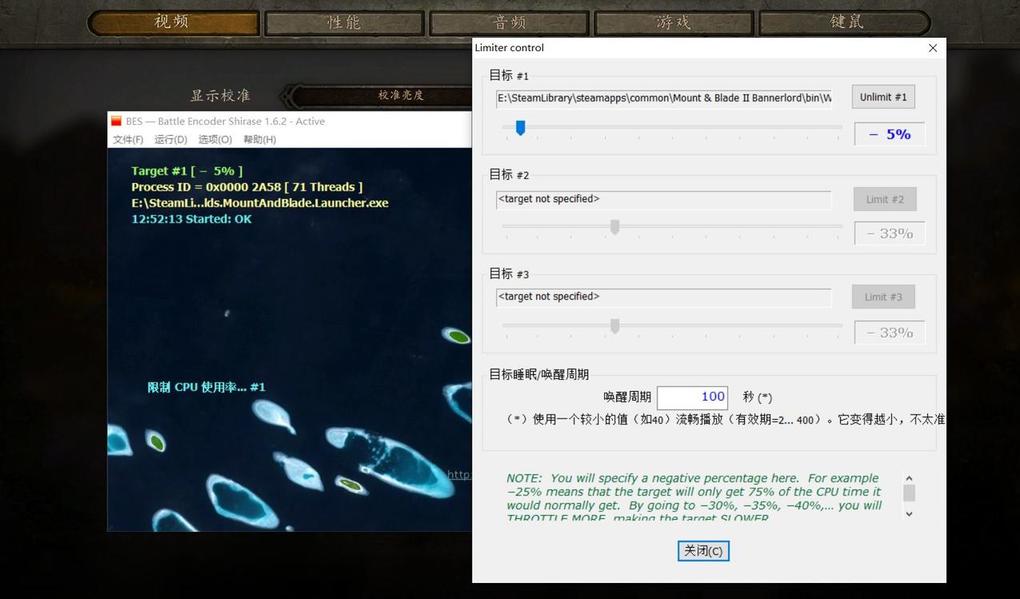The width and height of the screenshot is (1020, 599).
Task: Switch to the 视频 settings tab
Action: (173, 23)
